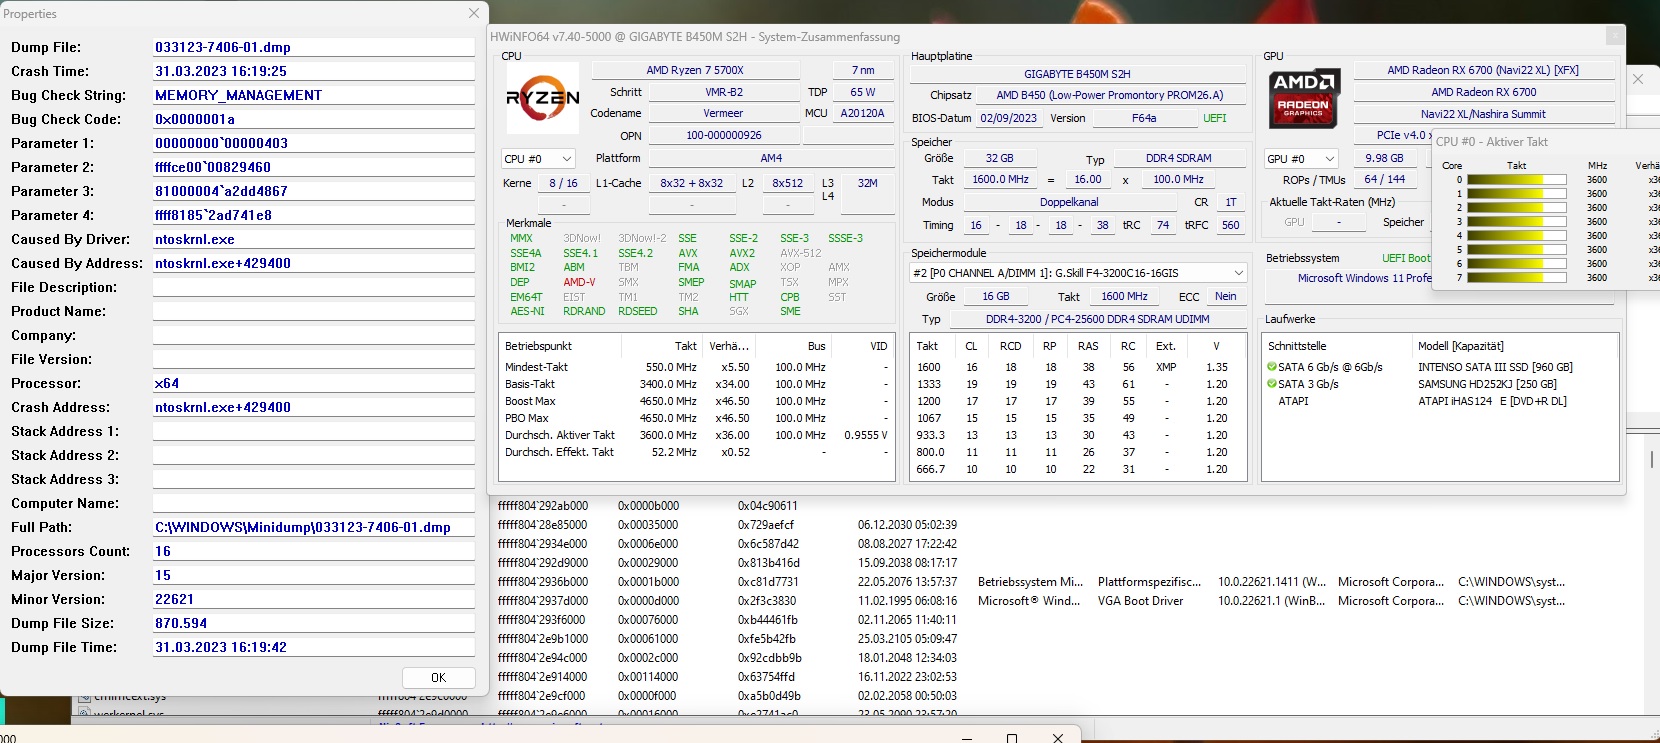The height and width of the screenshot is (743, 1660).
Task: Click AMD Radeon RX 6700 (Navi22 XL) [XFX] button
Action: pos(1483,70)
